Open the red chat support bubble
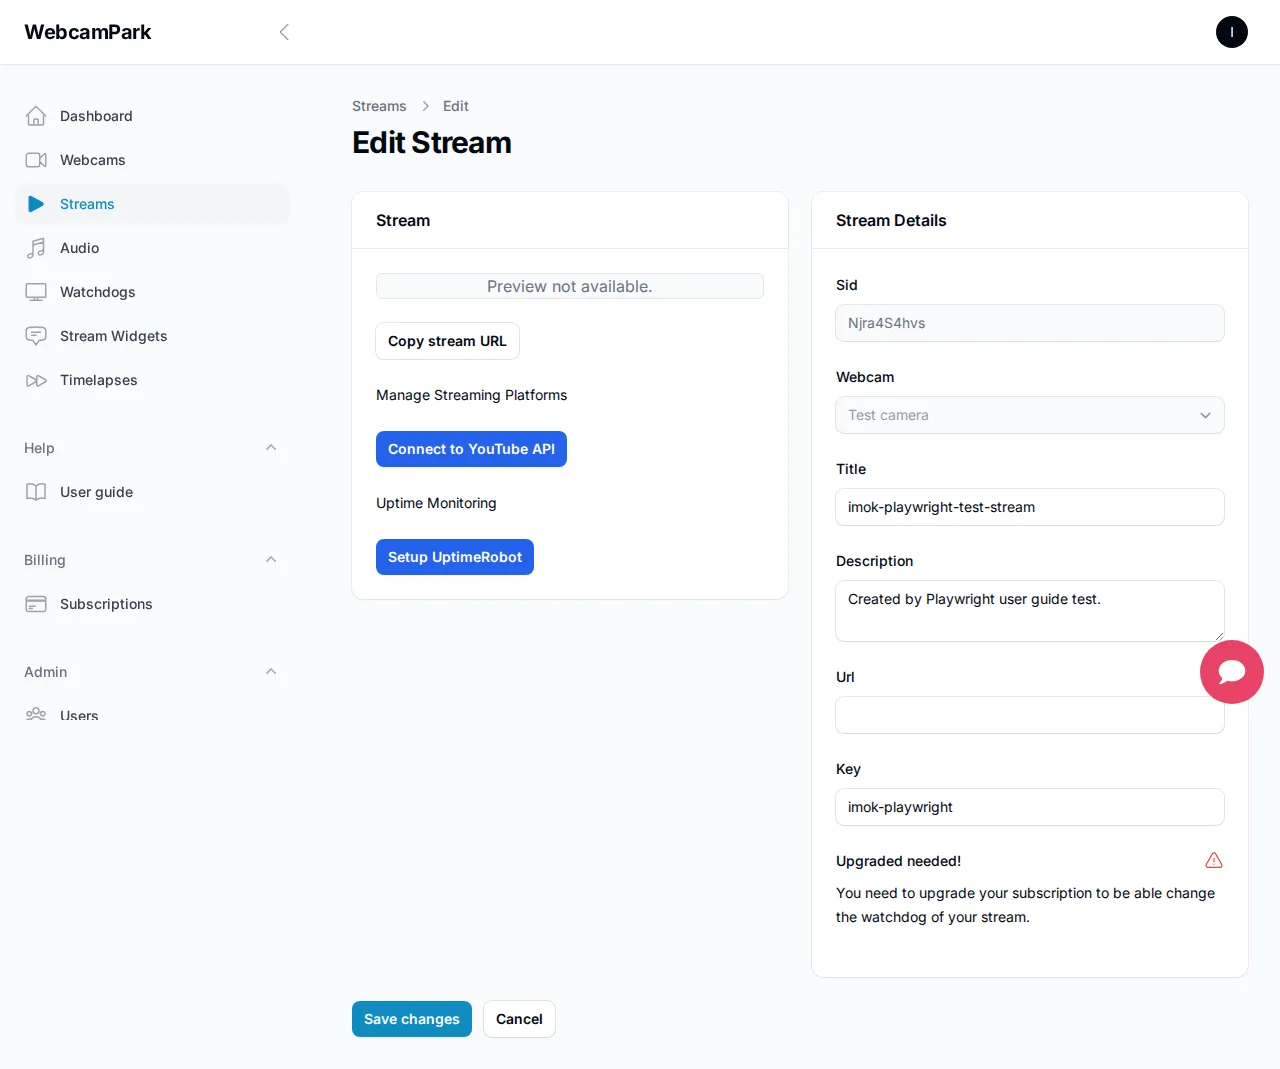Screen dimensions: 1280x1069 [1231, 672]
